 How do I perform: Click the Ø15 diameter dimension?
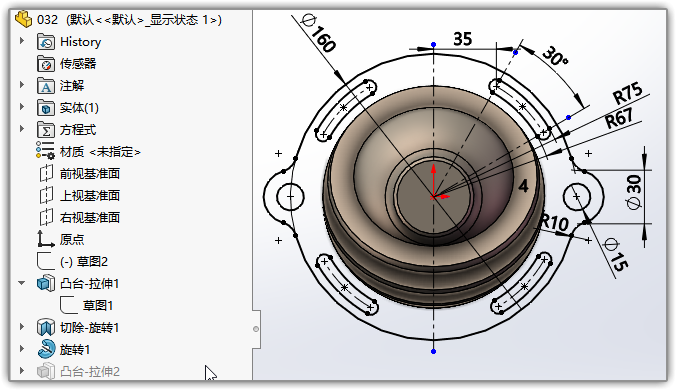[x=616, y=255]
